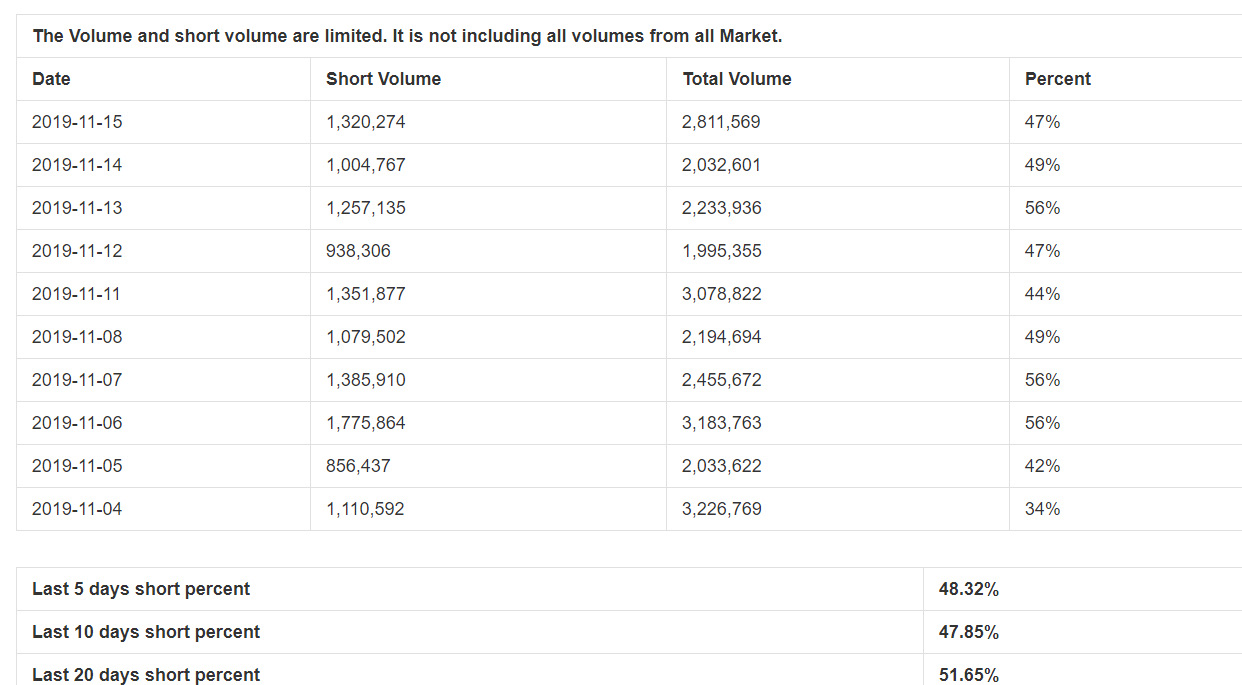Select the 2019-11-07 date cell
The width and height of the screenshot is (1242, 685).
77,380
